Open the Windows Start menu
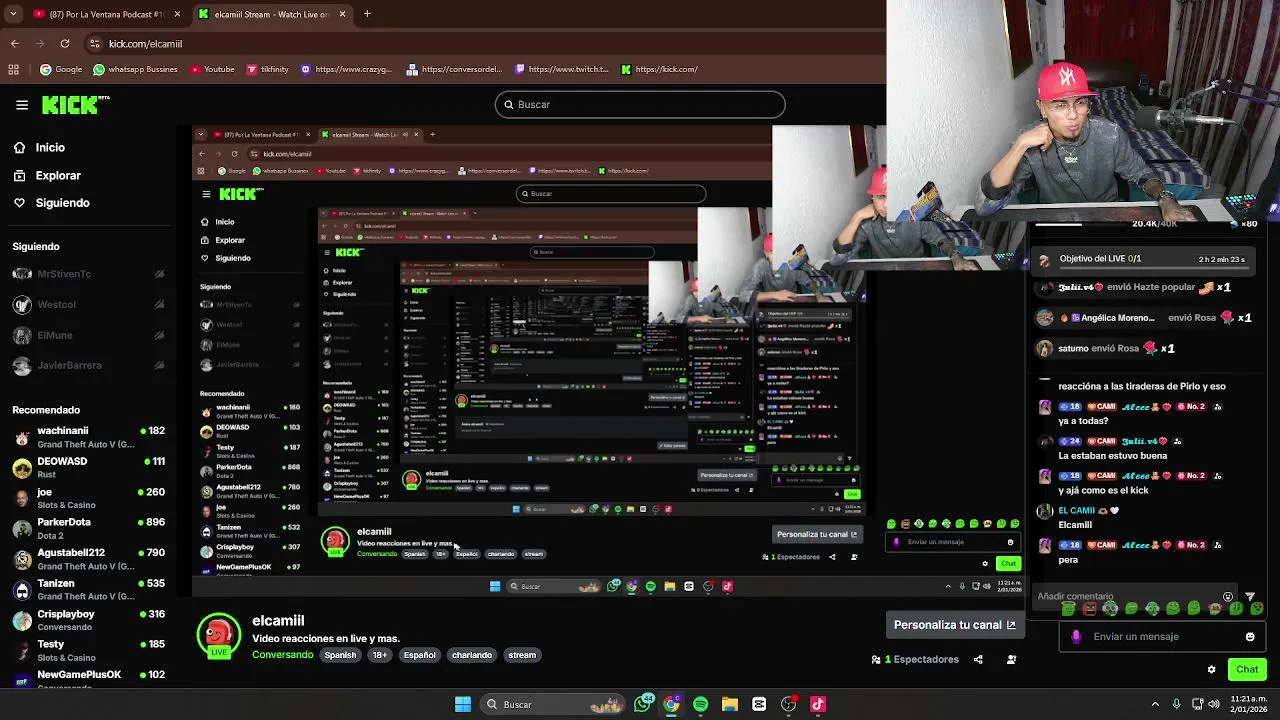The height and width of the screenshot is (720, 1280). pos(463,704)
